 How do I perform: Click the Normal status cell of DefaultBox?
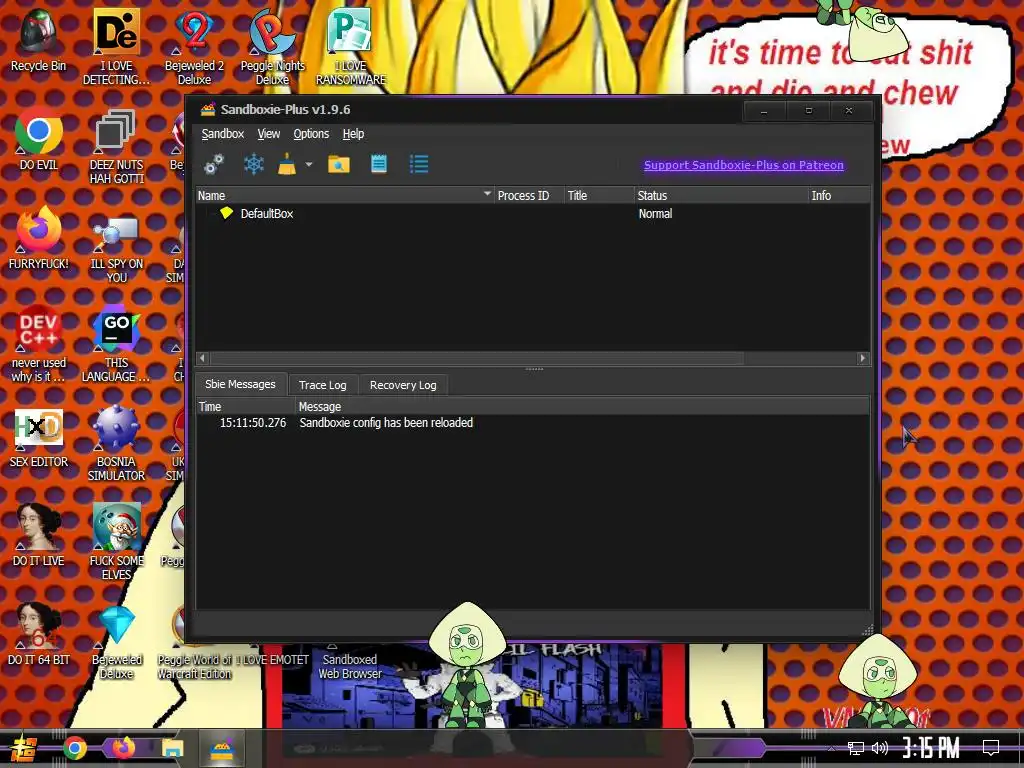tap(655, 214)
